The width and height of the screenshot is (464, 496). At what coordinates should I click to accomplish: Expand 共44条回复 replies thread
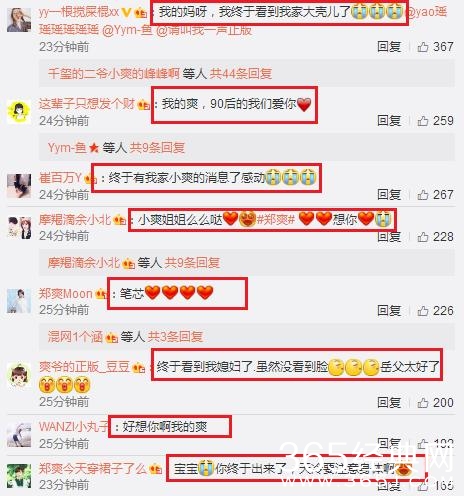[x=241, y=73]
